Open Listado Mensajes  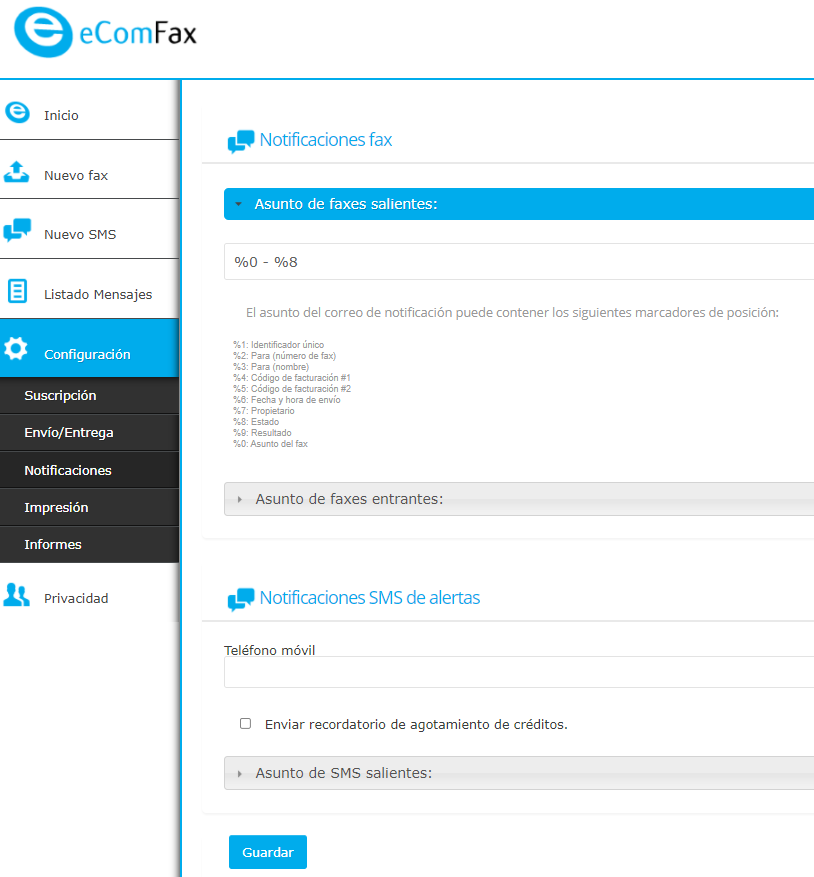pos(90,289)
